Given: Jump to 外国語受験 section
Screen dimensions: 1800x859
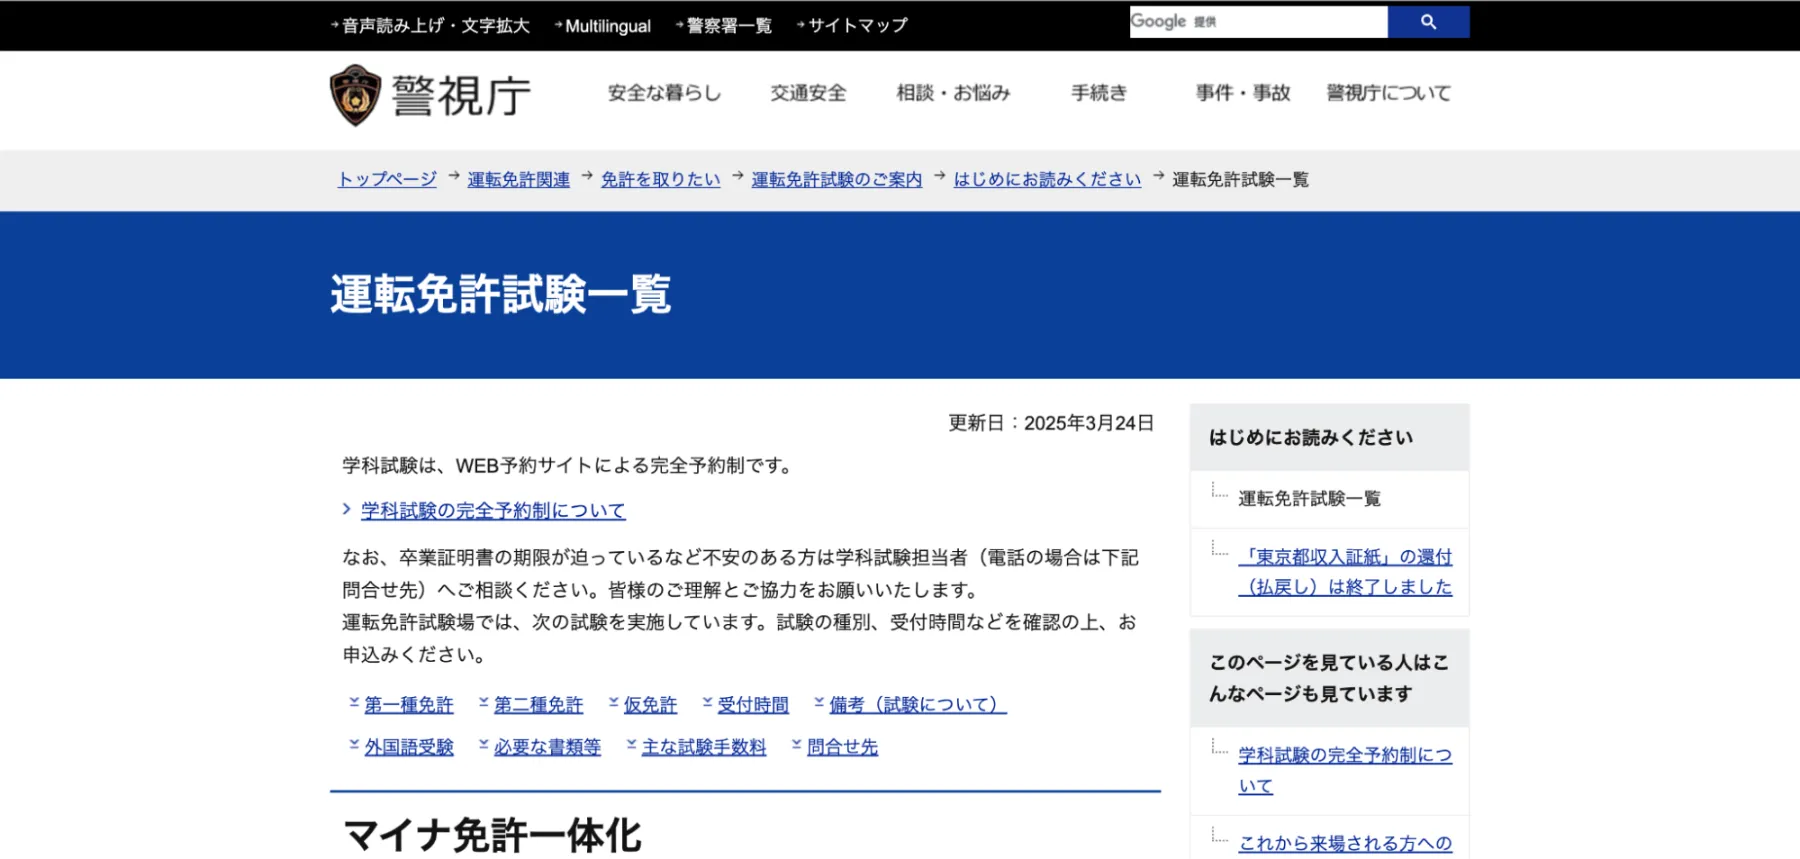Looking at the screenshot, I should [408, 747].
